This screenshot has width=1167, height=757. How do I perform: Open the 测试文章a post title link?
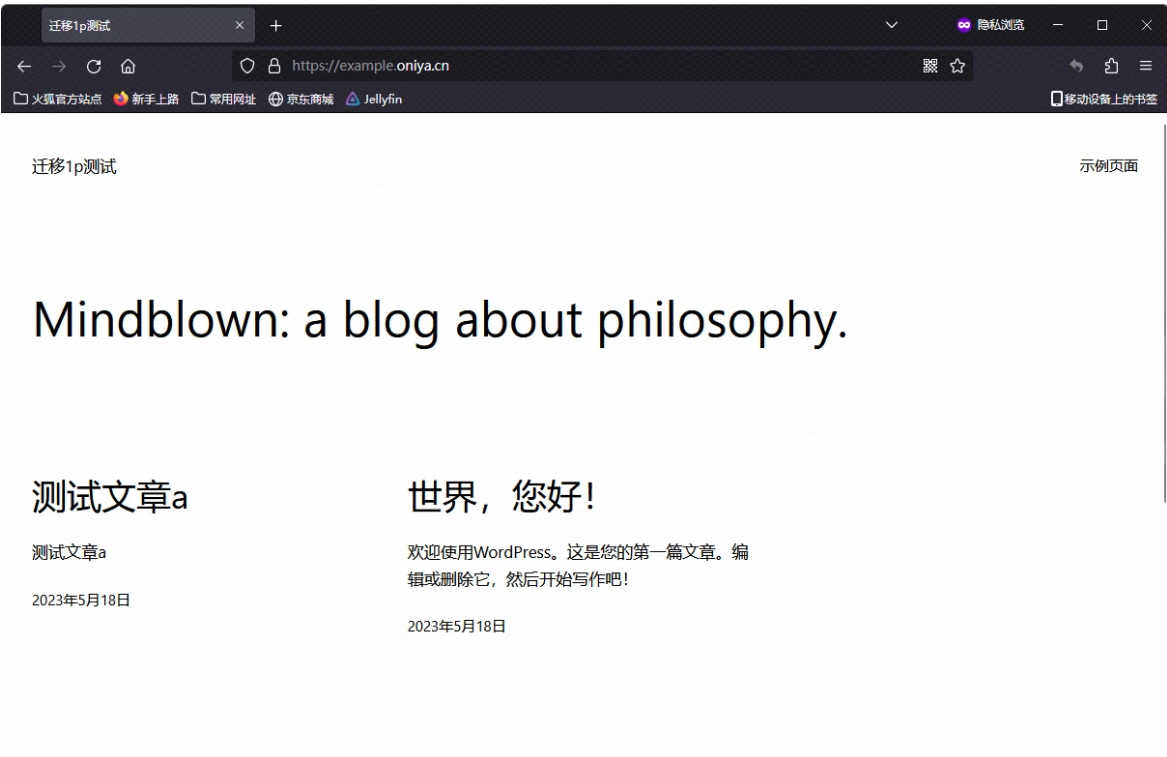click(x=110, y=497)
